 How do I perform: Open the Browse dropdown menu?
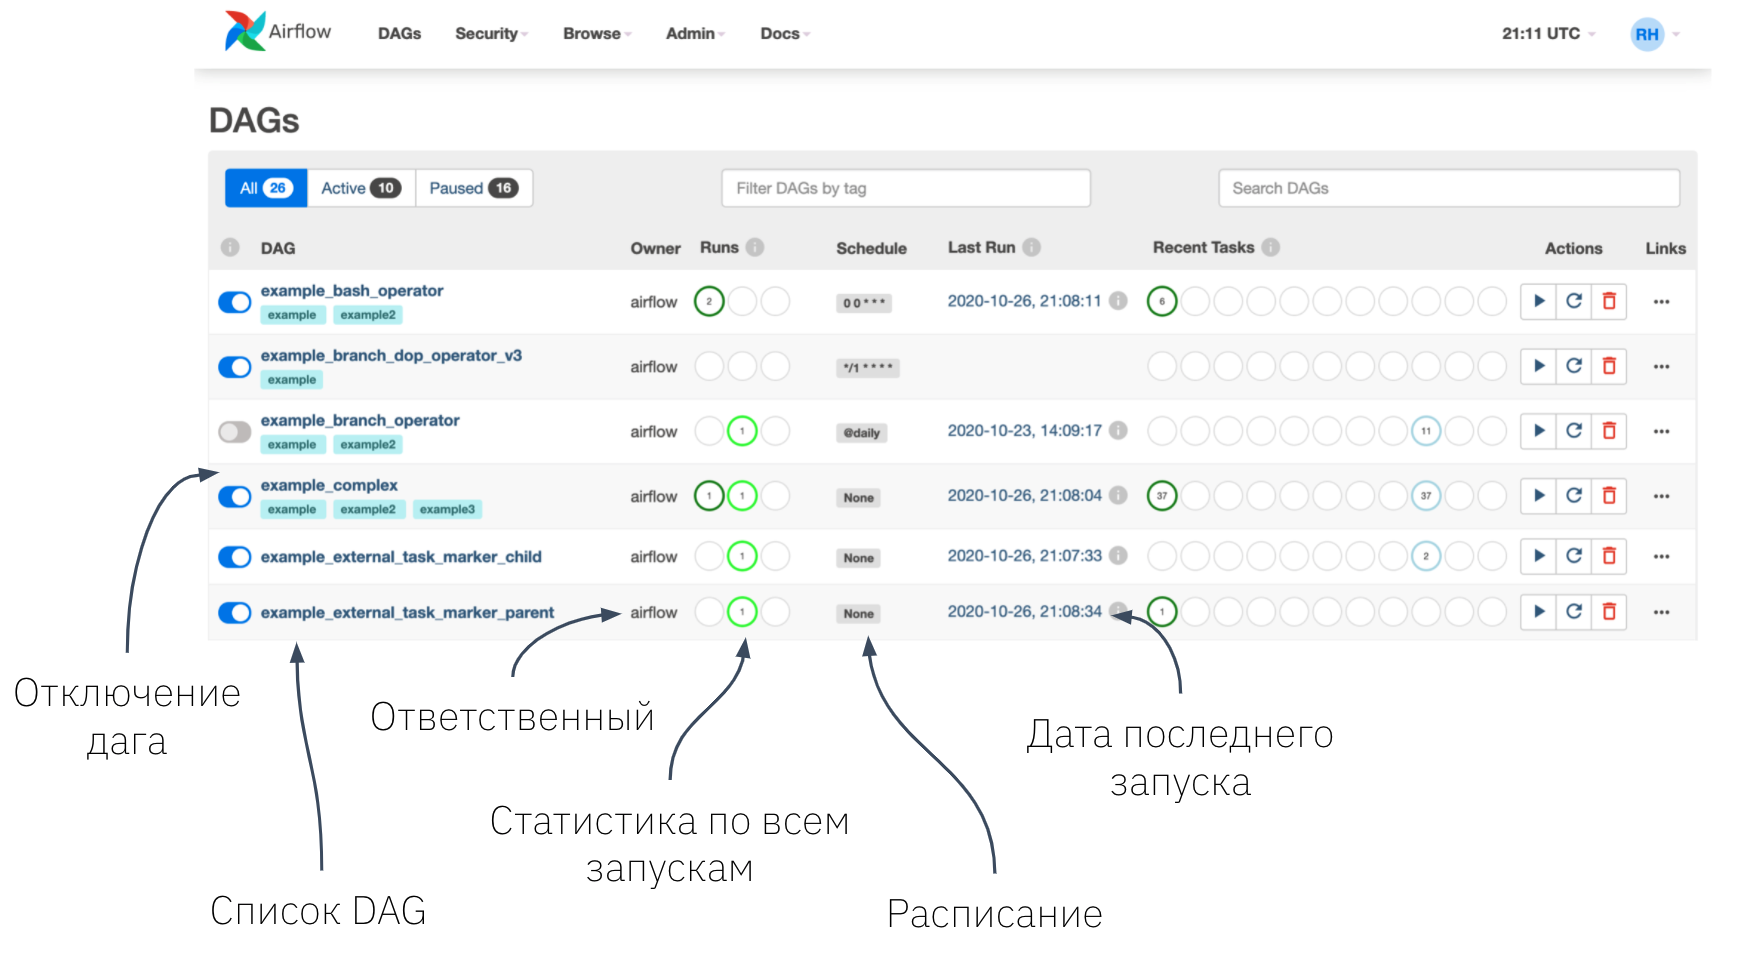(597, 34)
